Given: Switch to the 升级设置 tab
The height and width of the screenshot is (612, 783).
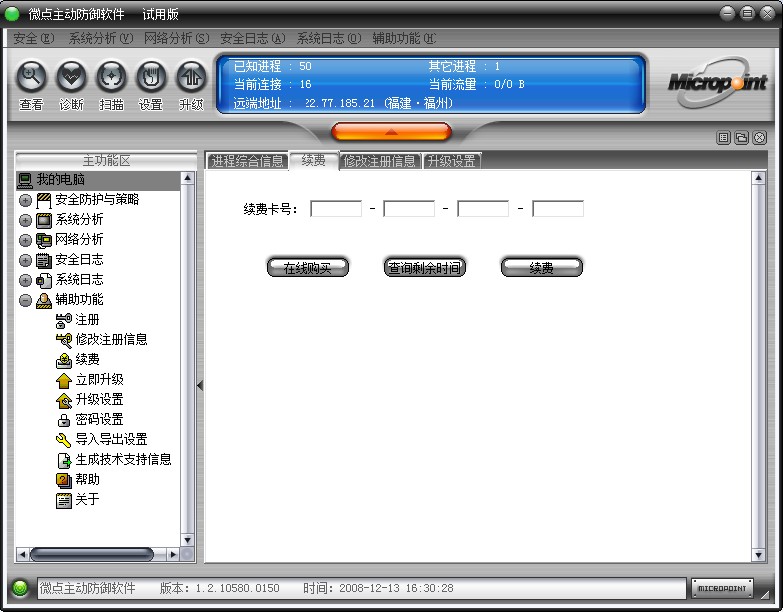Looking at the screenshot, I should point(452,161).
